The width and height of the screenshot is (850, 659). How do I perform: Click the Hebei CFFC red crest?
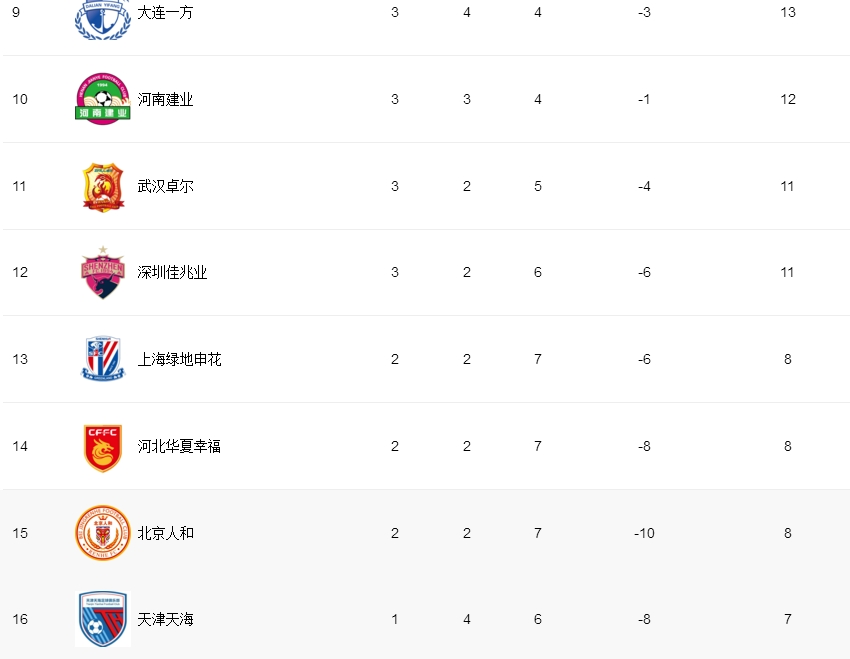pyautogui.click(x=103, y=446)
